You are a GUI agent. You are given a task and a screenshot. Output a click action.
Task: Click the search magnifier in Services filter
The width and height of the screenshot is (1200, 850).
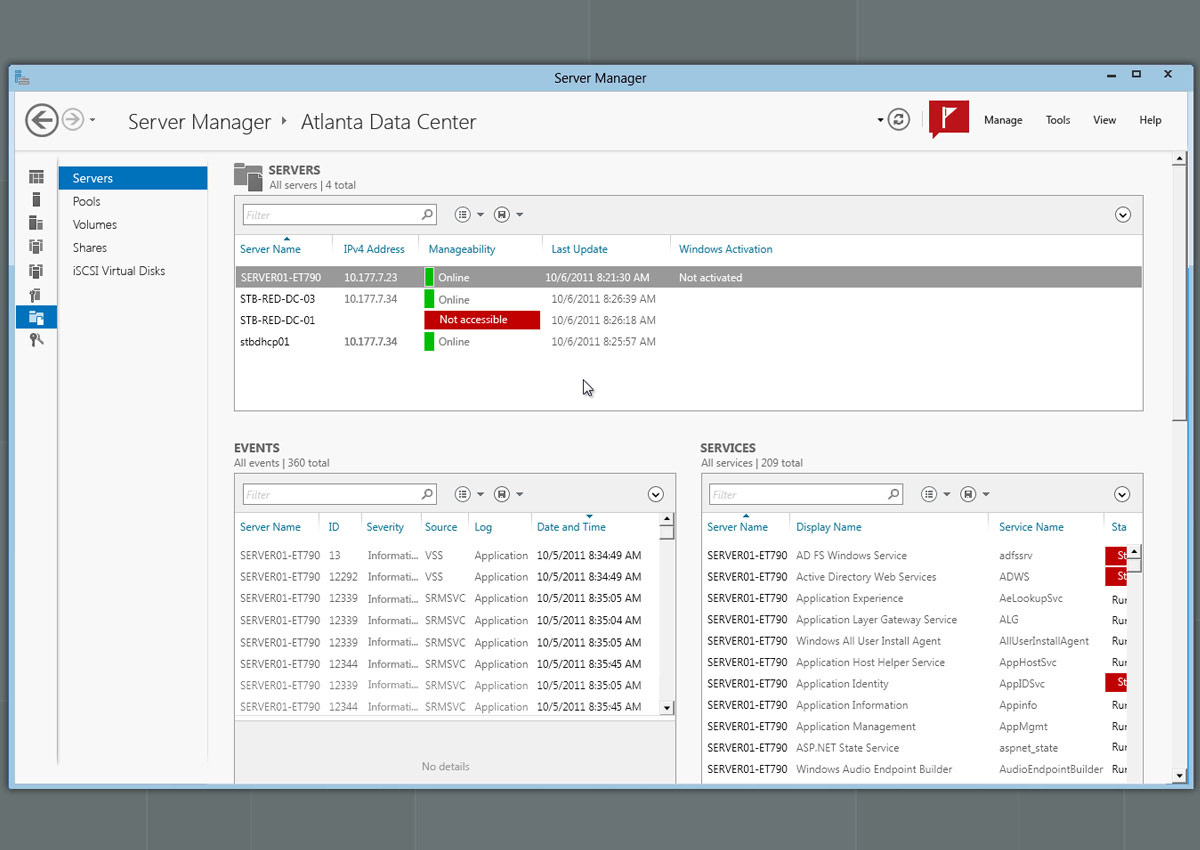point(894,494)
